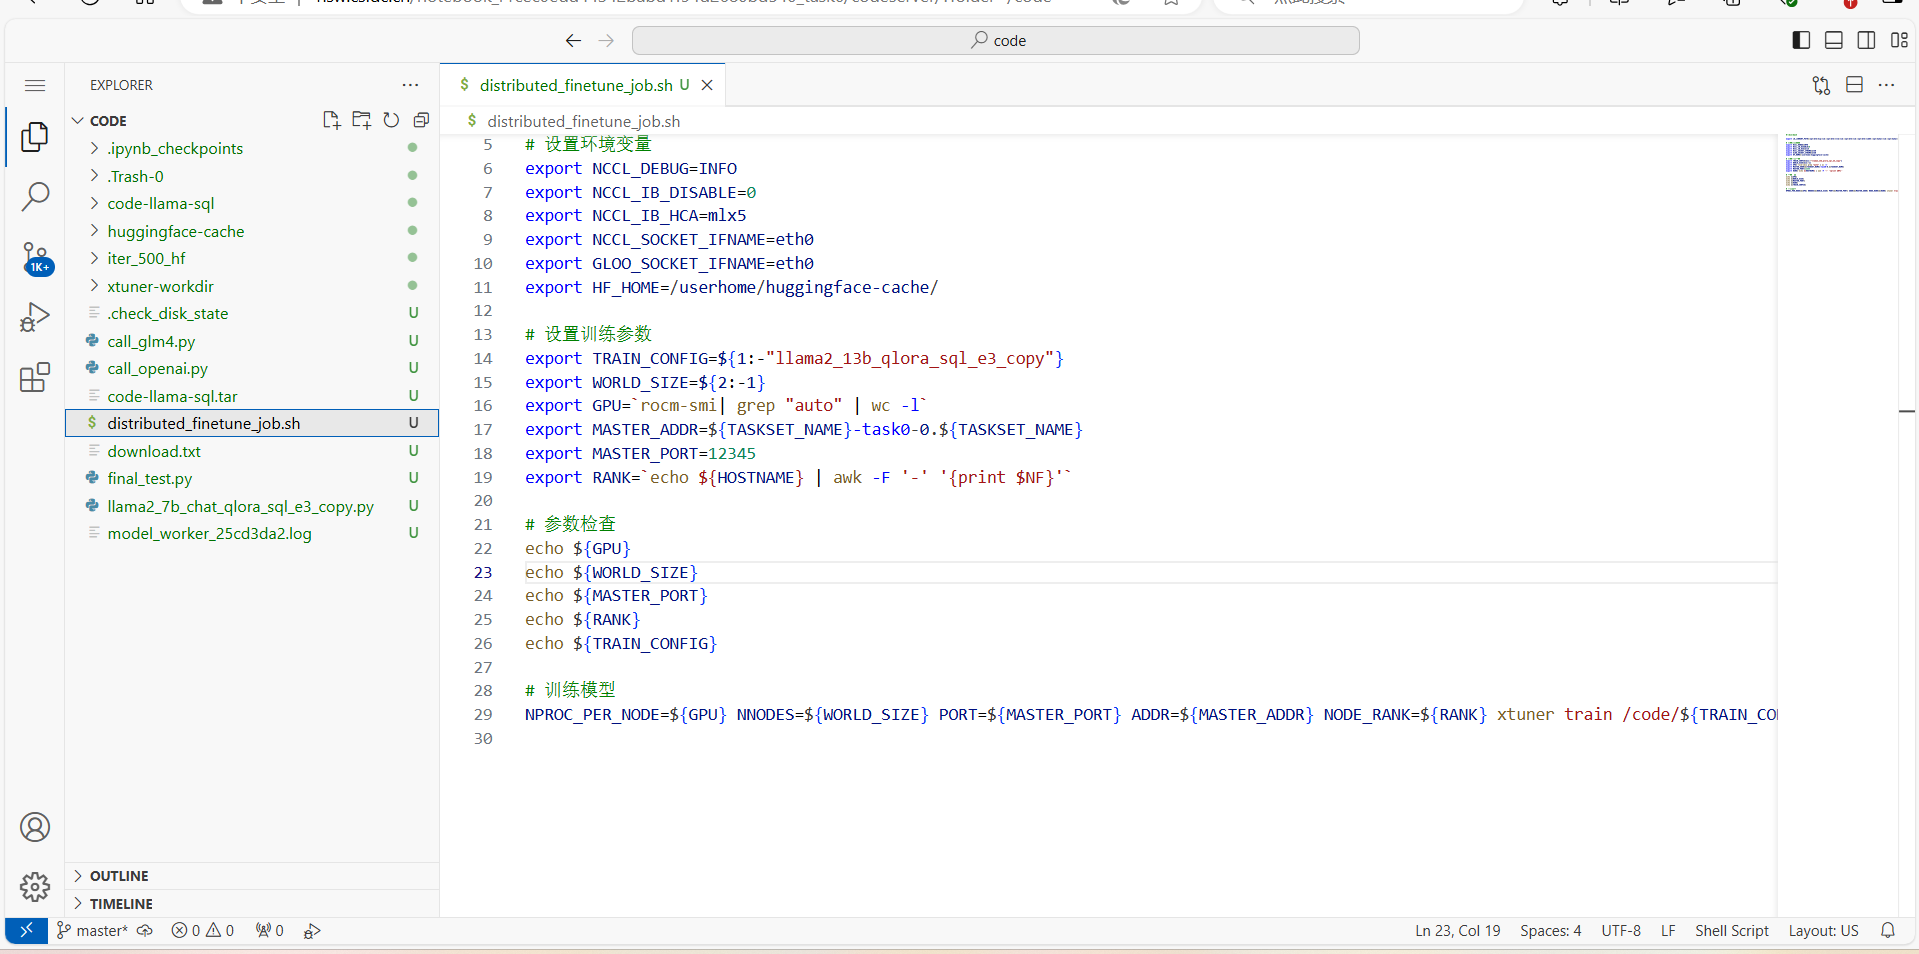Collapse all folders in Explorer

tap(421, 120)
